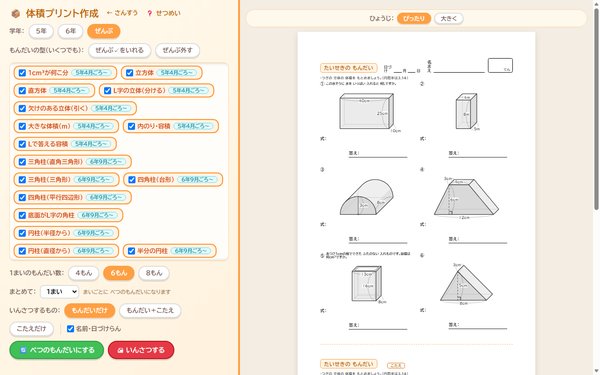Select the 5年 grade filter

[x=41, y=31]
